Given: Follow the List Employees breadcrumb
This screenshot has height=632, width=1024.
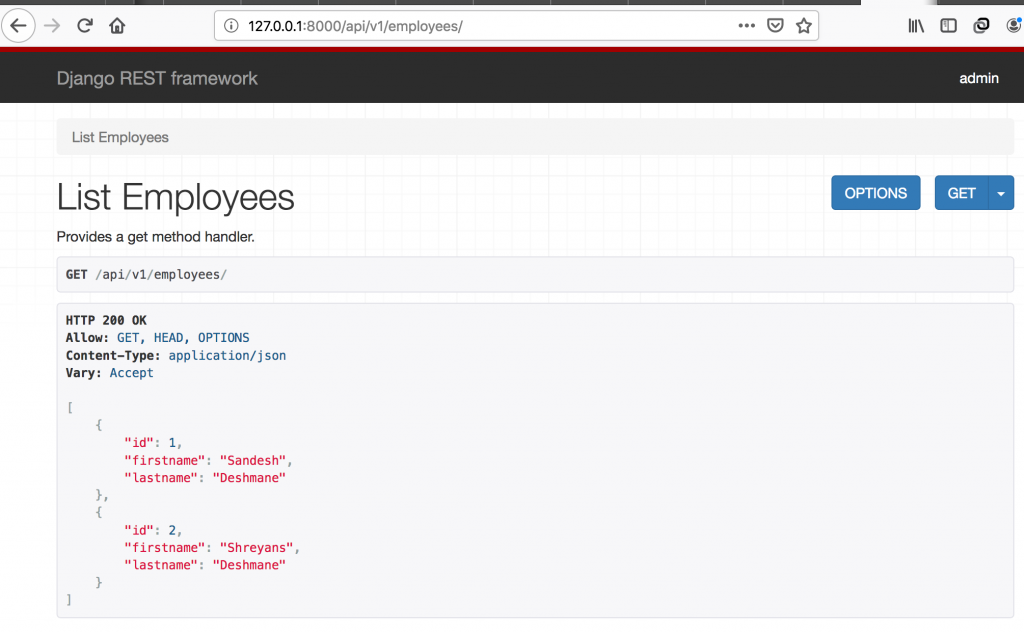Looking at the screenshot, I should click(120, 137).
